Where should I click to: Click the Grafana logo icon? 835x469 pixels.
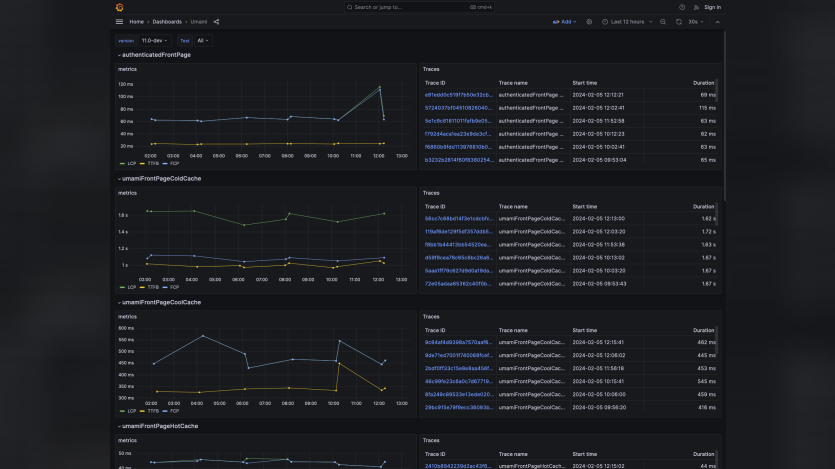click(119, 7)
